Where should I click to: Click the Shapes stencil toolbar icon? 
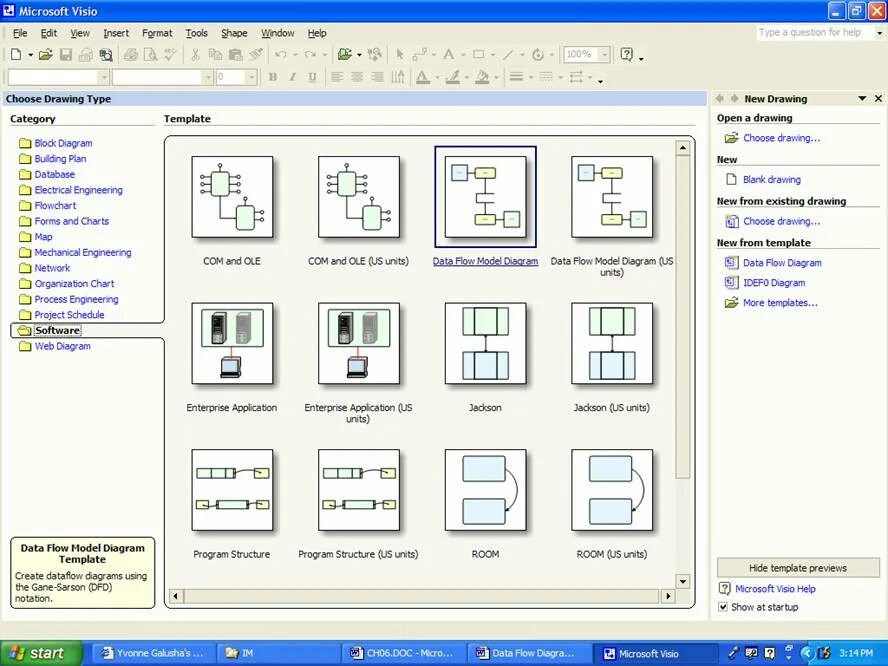point(344,54)
